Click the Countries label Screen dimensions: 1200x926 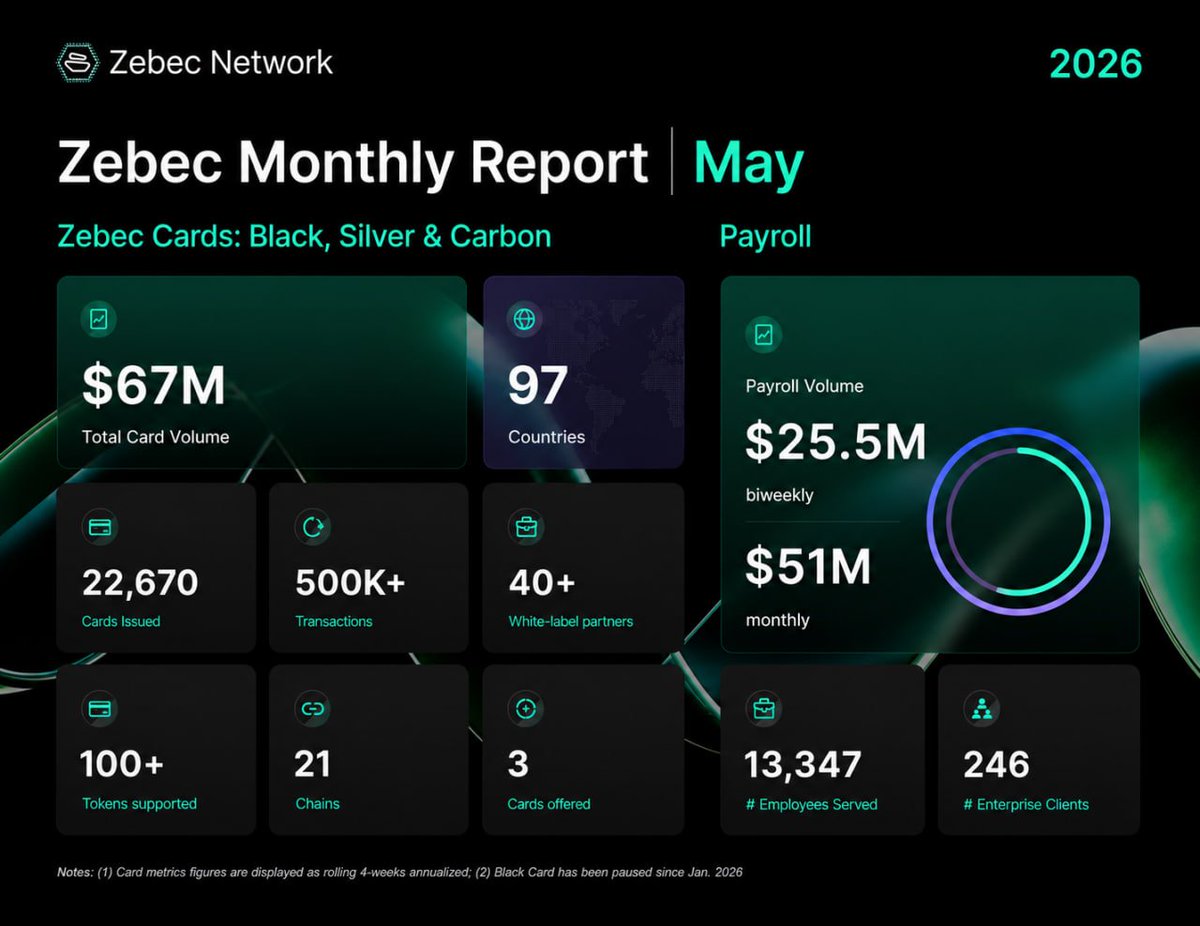(x=546, y=437)
